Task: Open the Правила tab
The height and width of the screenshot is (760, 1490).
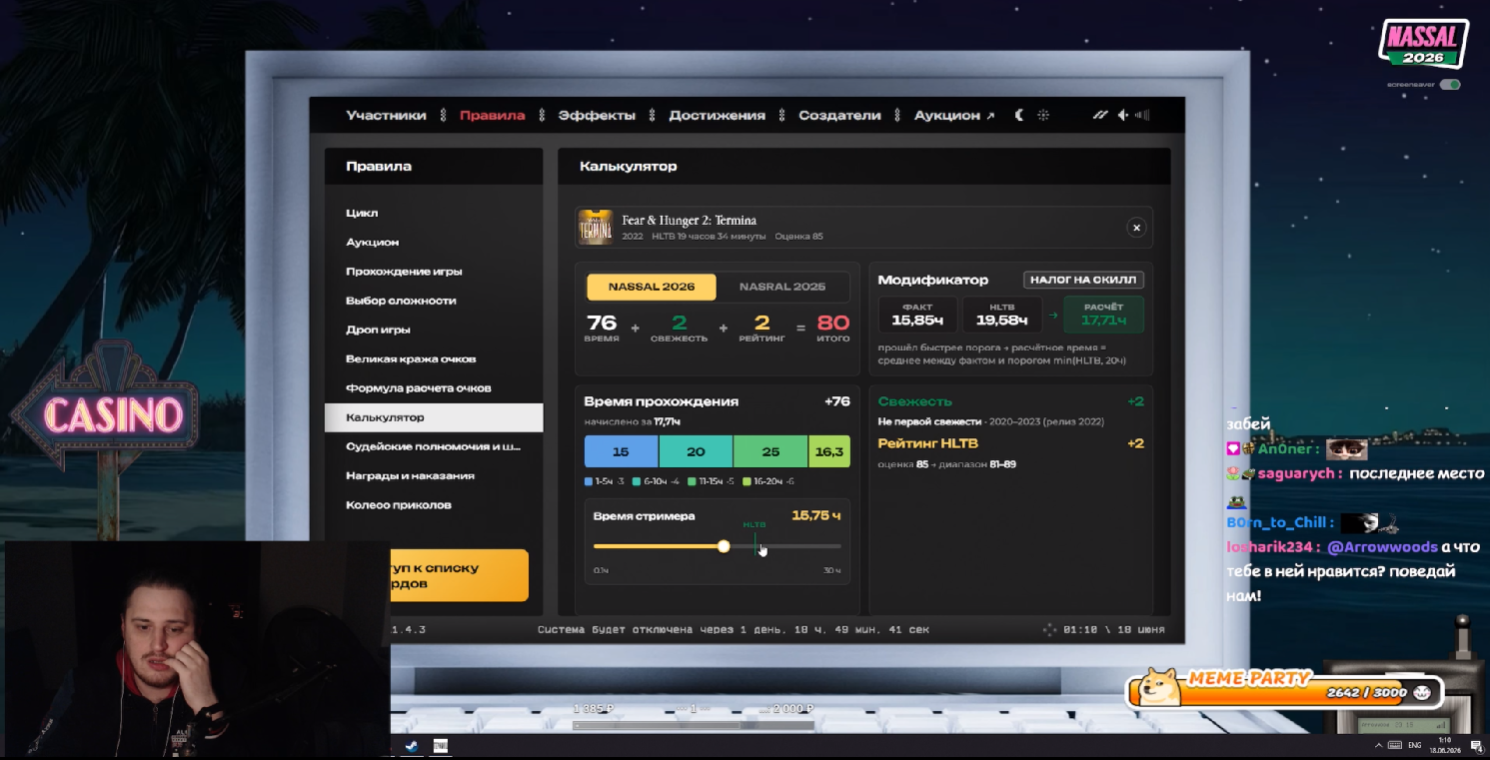Action: coord(492,115)
